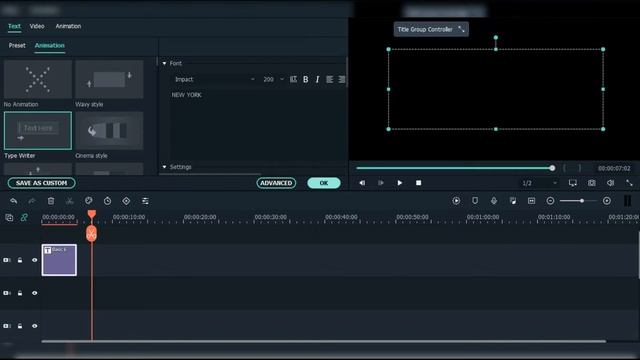Toggle visibility of the middle track

coord(34,293)
